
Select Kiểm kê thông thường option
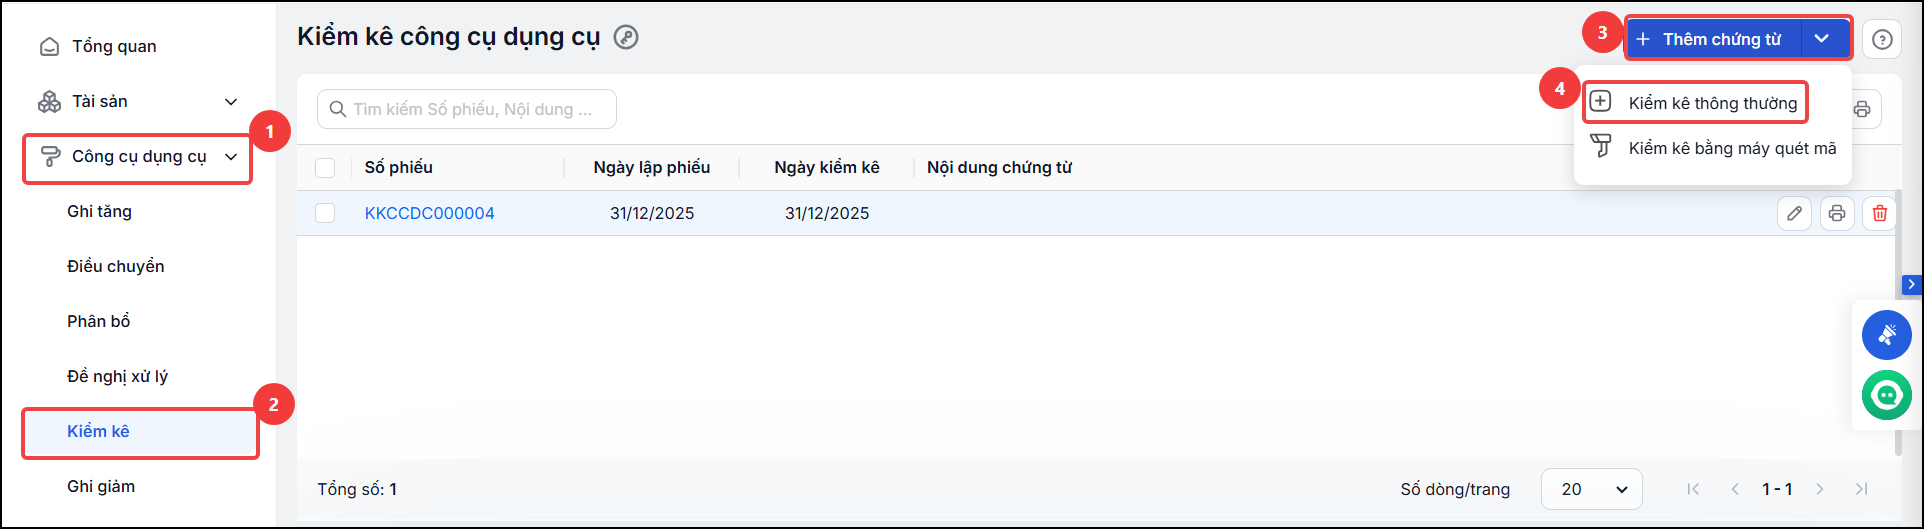(x=1696, y=103)
